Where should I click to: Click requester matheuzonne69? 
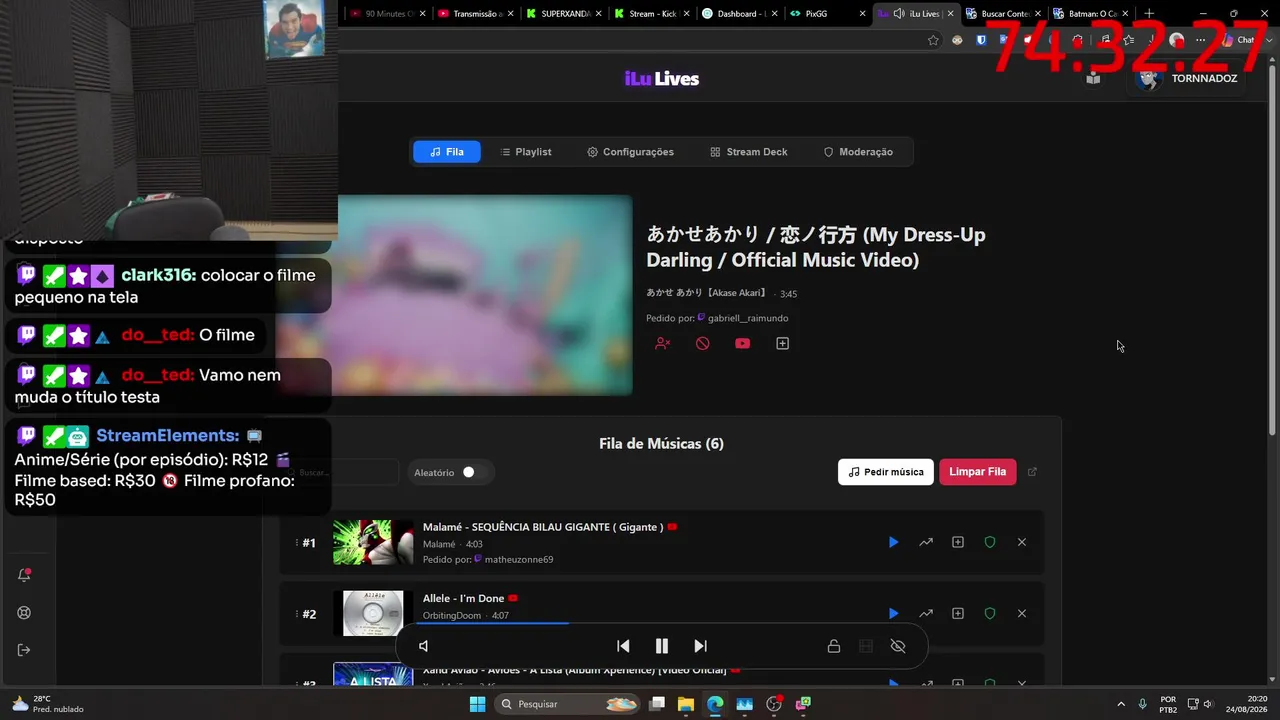click(519, 560)
